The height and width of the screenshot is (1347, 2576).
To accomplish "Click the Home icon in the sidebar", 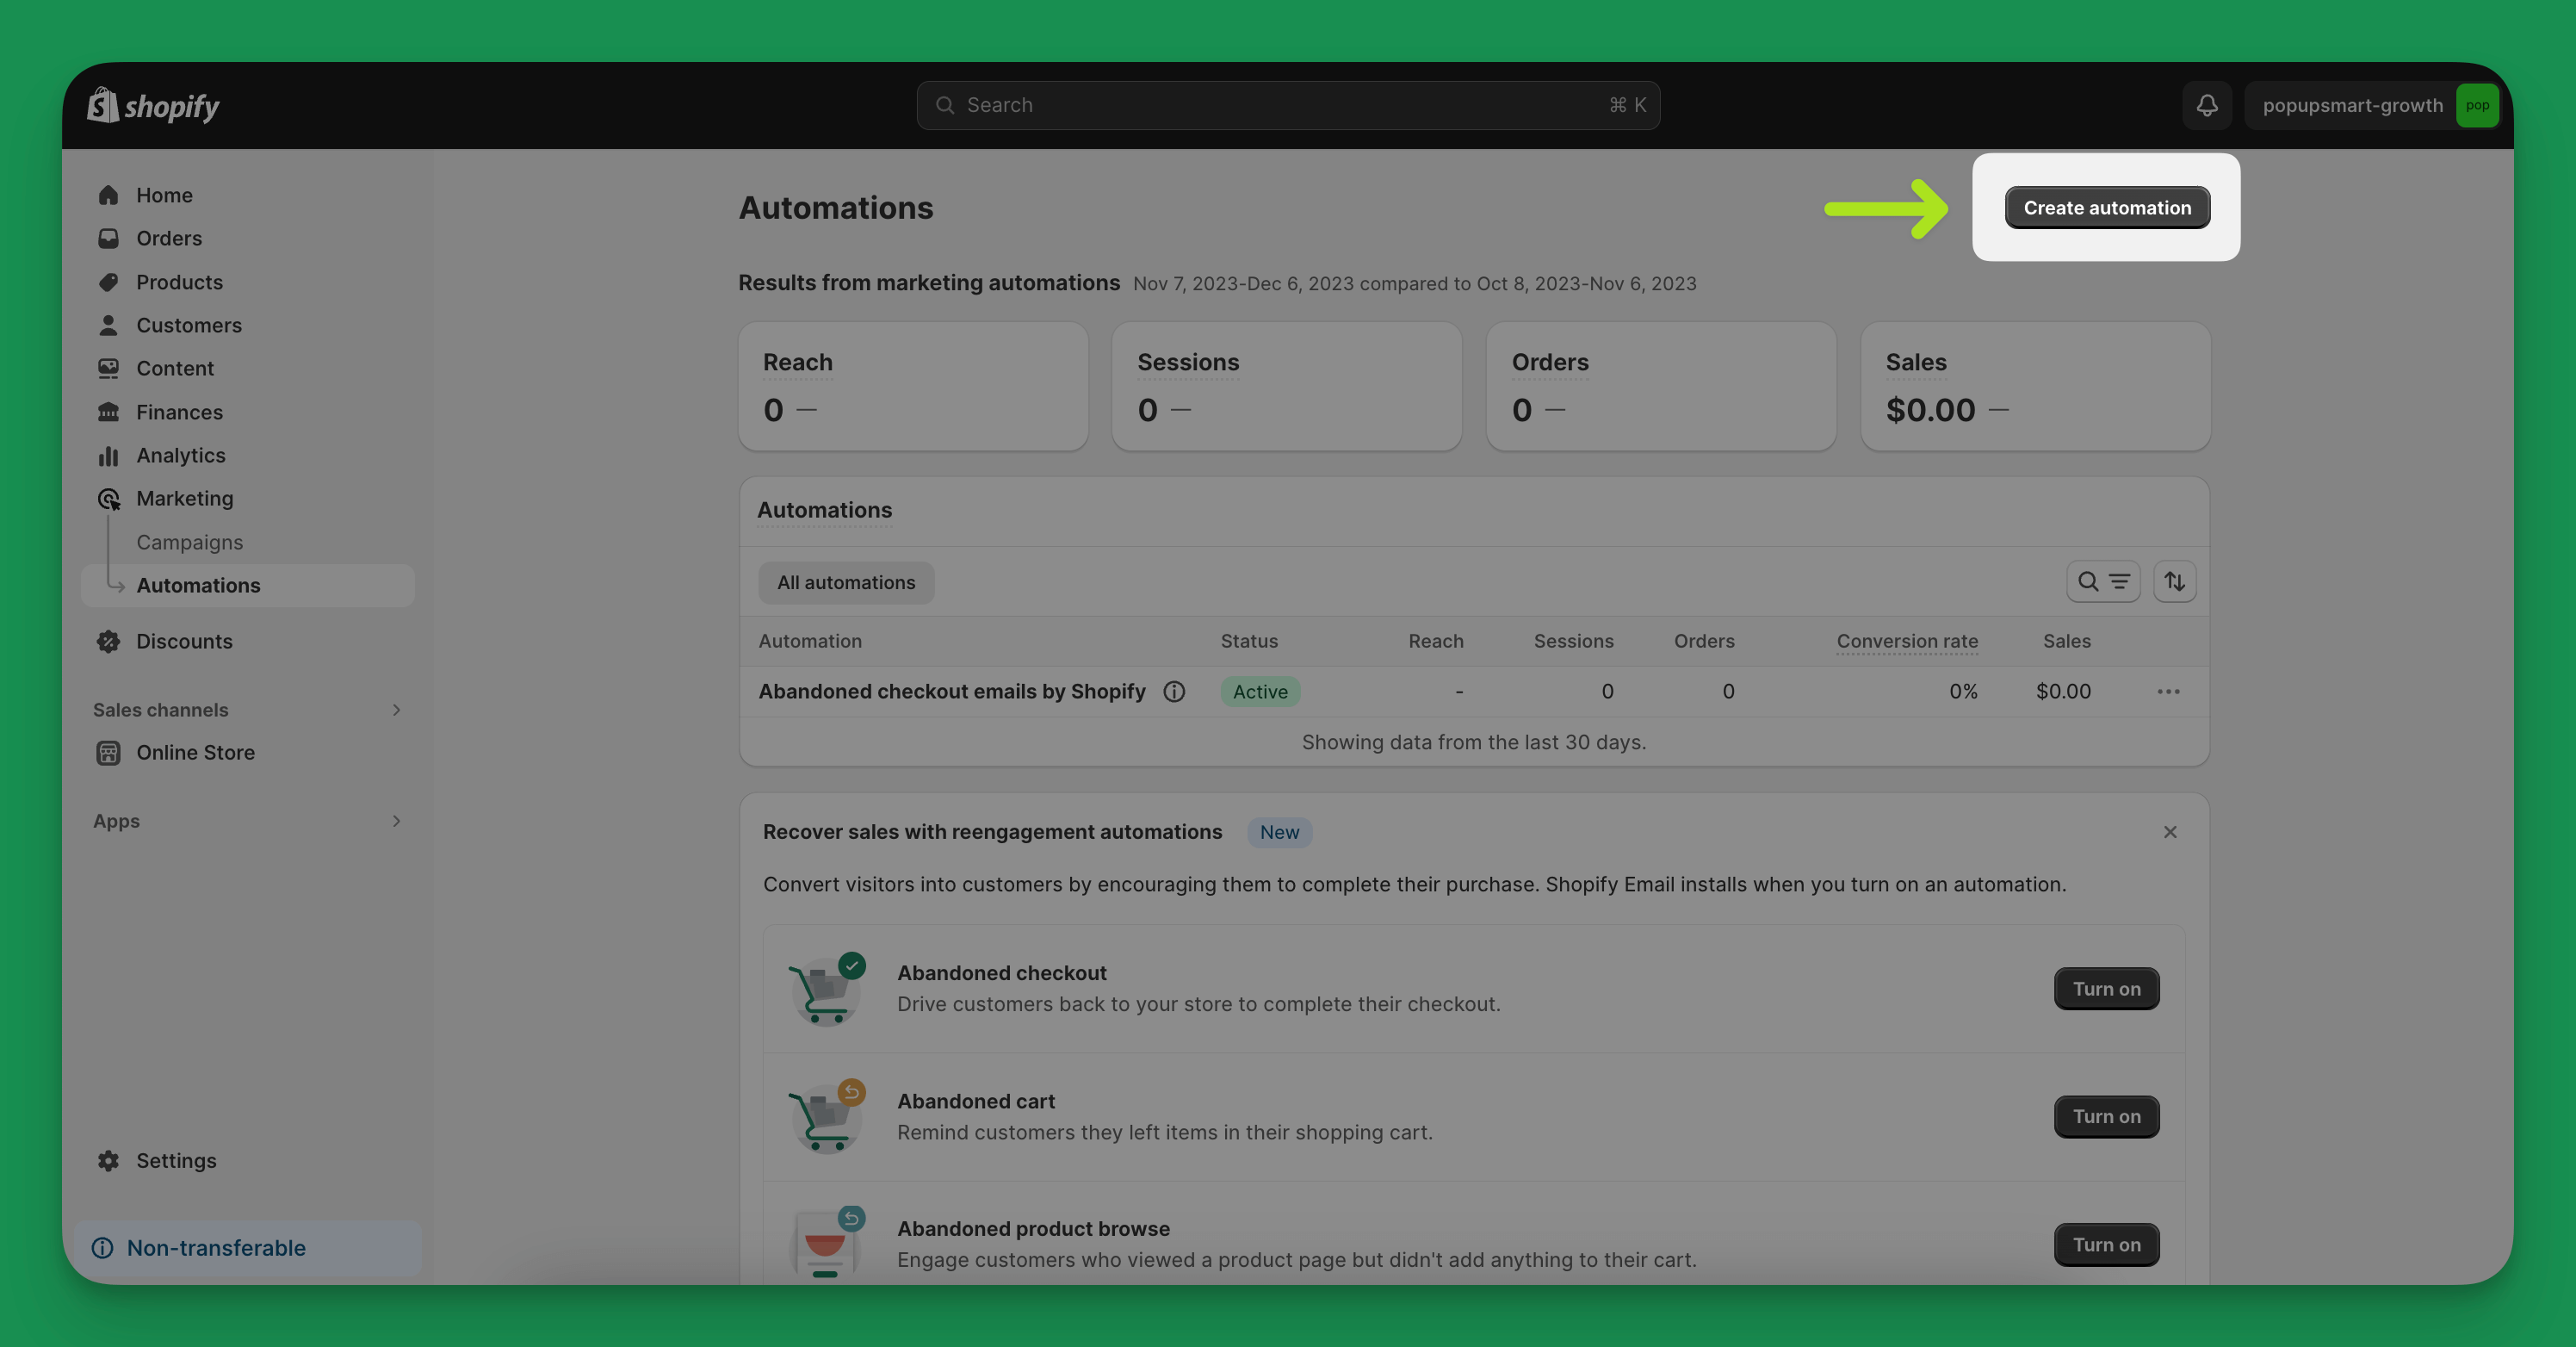I will click(x=108, y=195).
